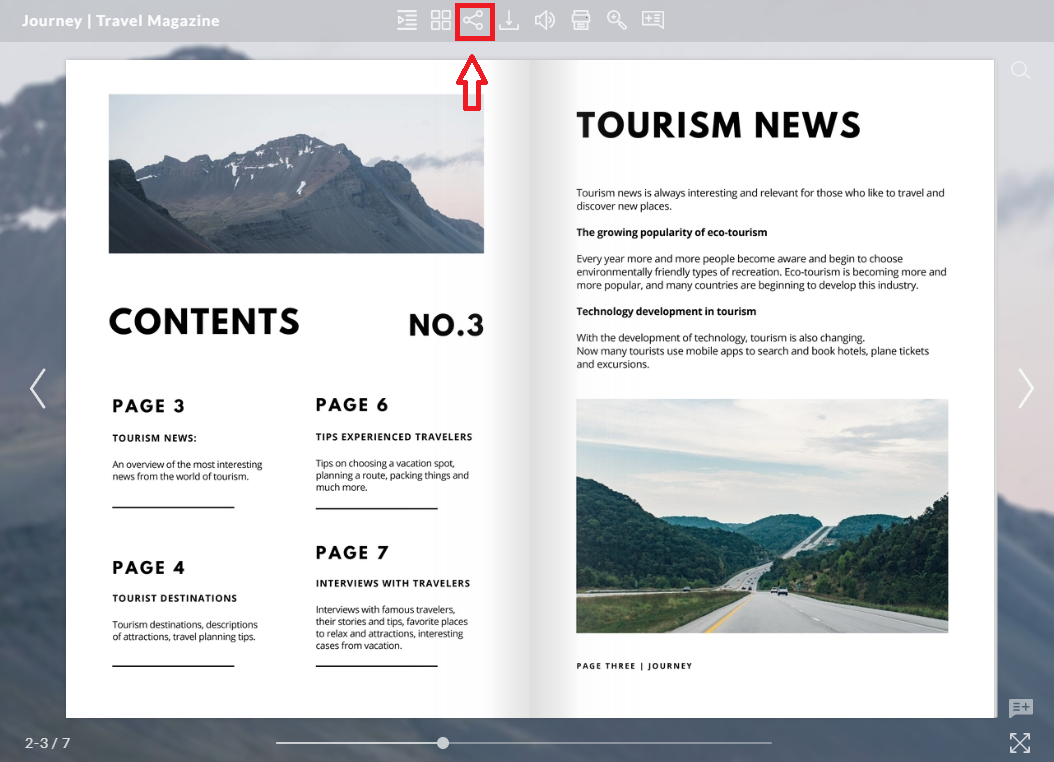Click the page navigation slider handle

click(x=442, y=743)
